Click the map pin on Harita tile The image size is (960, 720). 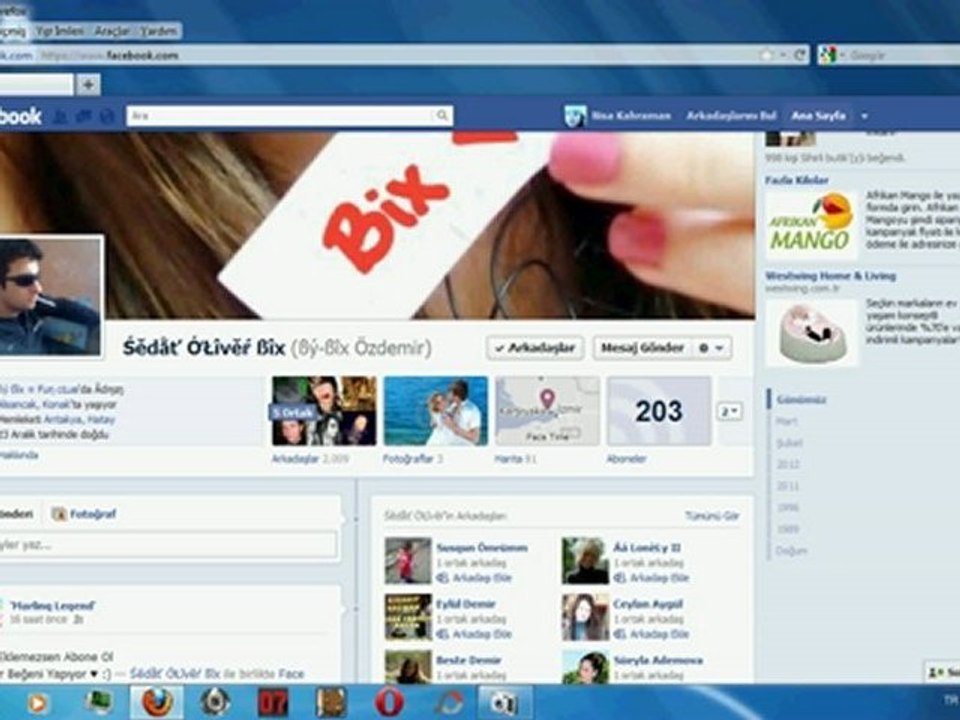[x=547, y=399]
